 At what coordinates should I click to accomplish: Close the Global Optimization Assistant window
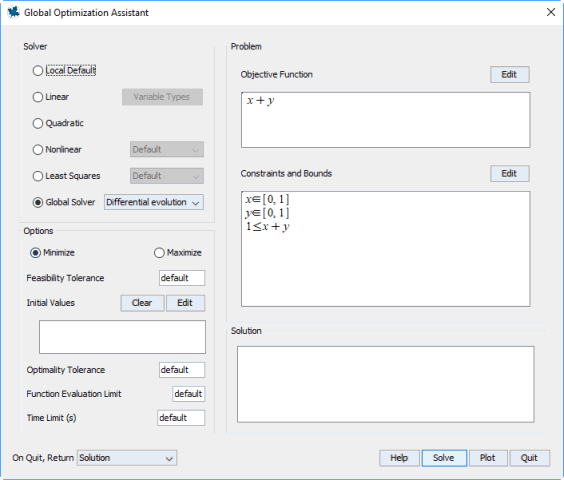551,12
